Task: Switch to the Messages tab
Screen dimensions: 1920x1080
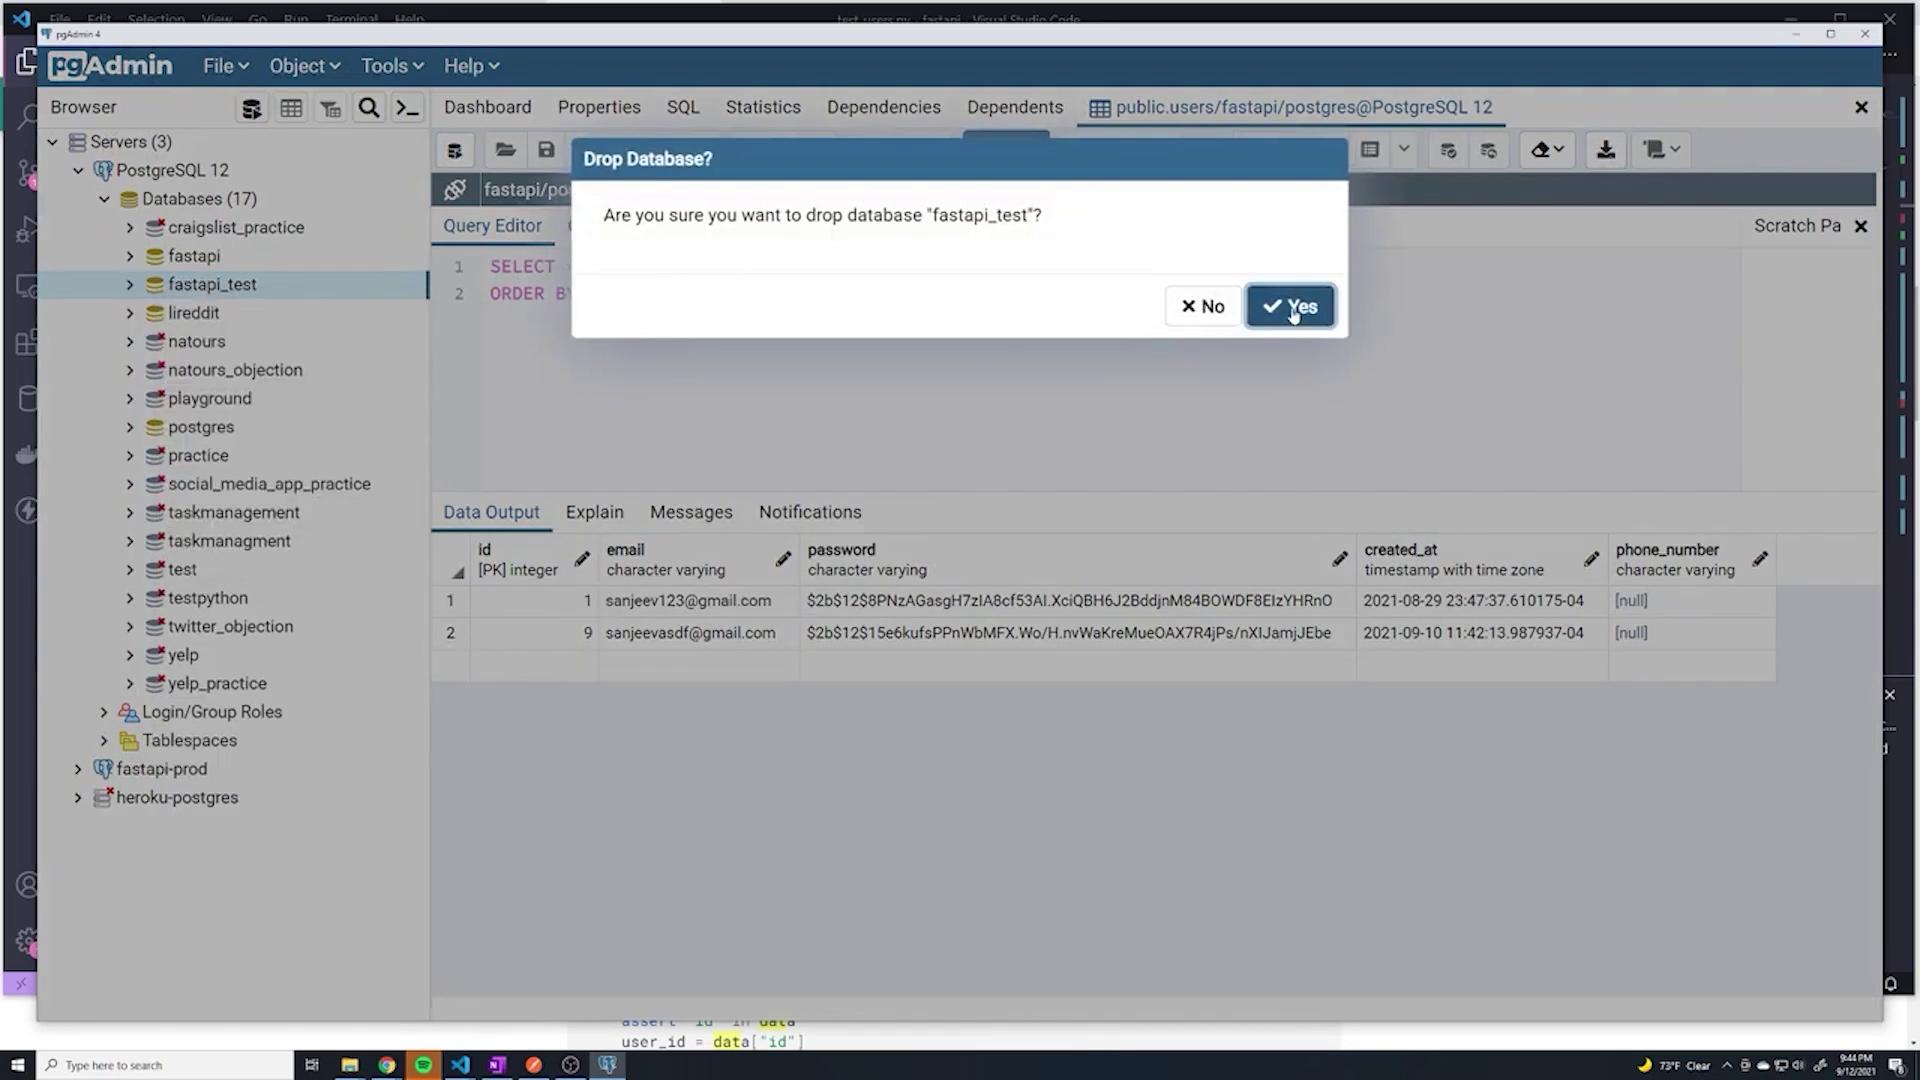Action: click(690, 512)
